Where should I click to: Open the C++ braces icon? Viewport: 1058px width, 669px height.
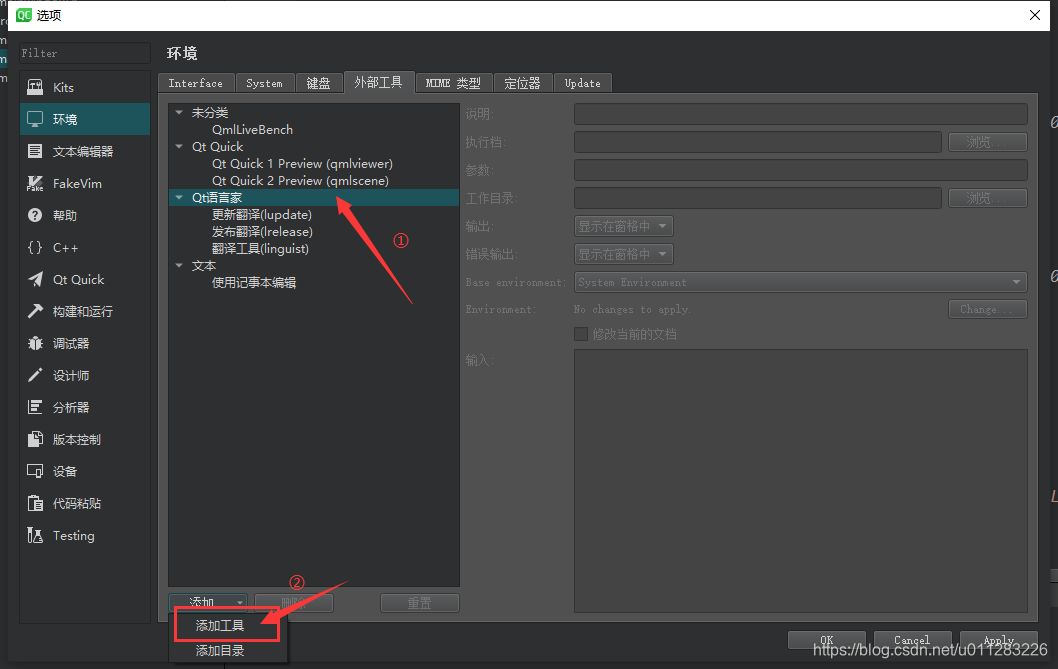tap(35, 247)
